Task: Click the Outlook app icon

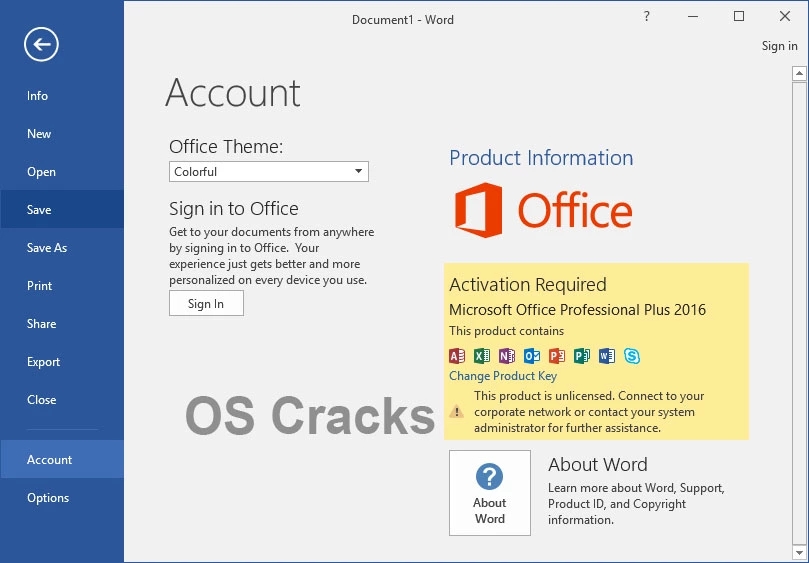Action: (x=532, y=356)
